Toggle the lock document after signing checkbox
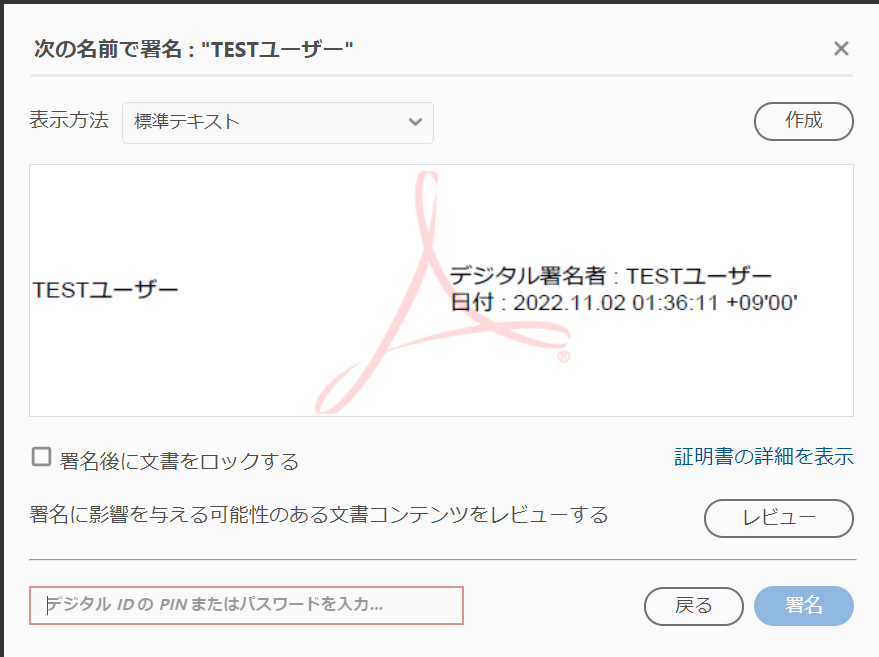 pyautogui.click(x=39, y=455)
